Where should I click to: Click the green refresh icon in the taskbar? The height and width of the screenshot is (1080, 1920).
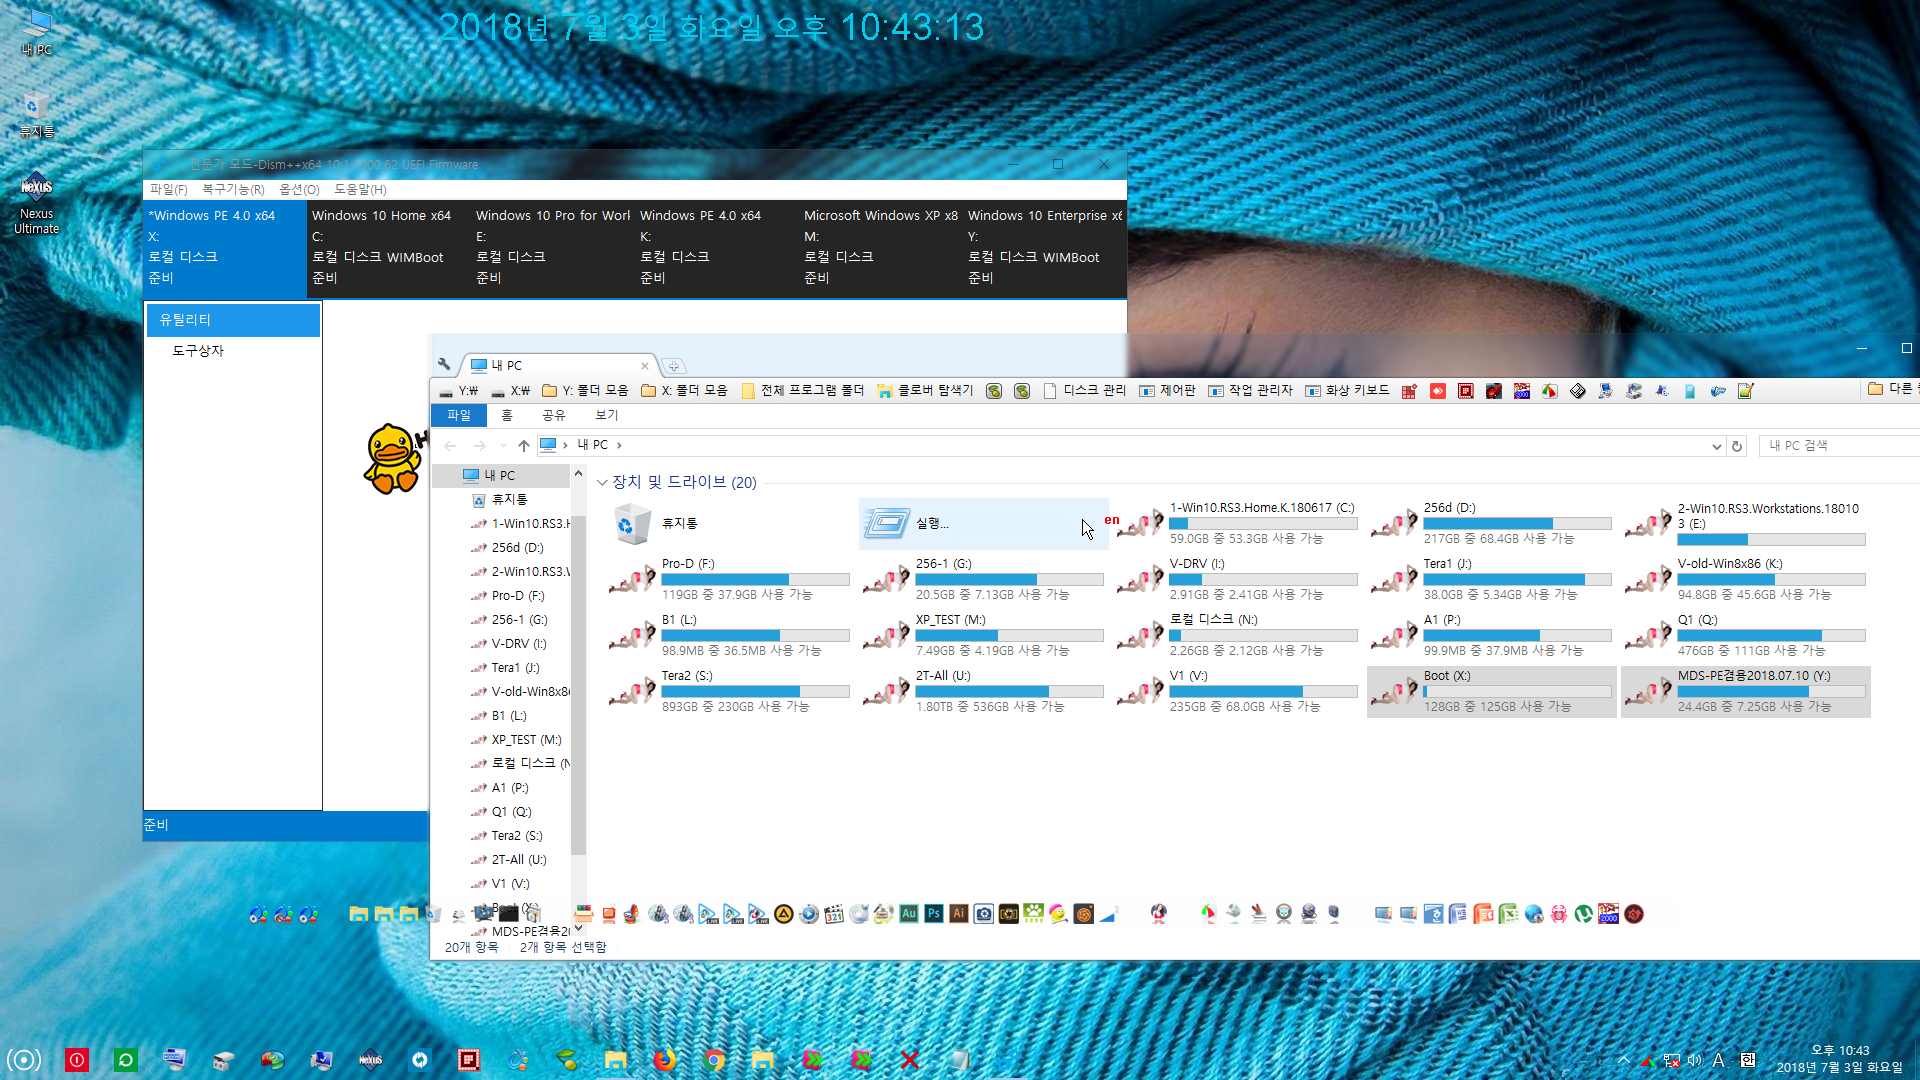(125, 1060)
